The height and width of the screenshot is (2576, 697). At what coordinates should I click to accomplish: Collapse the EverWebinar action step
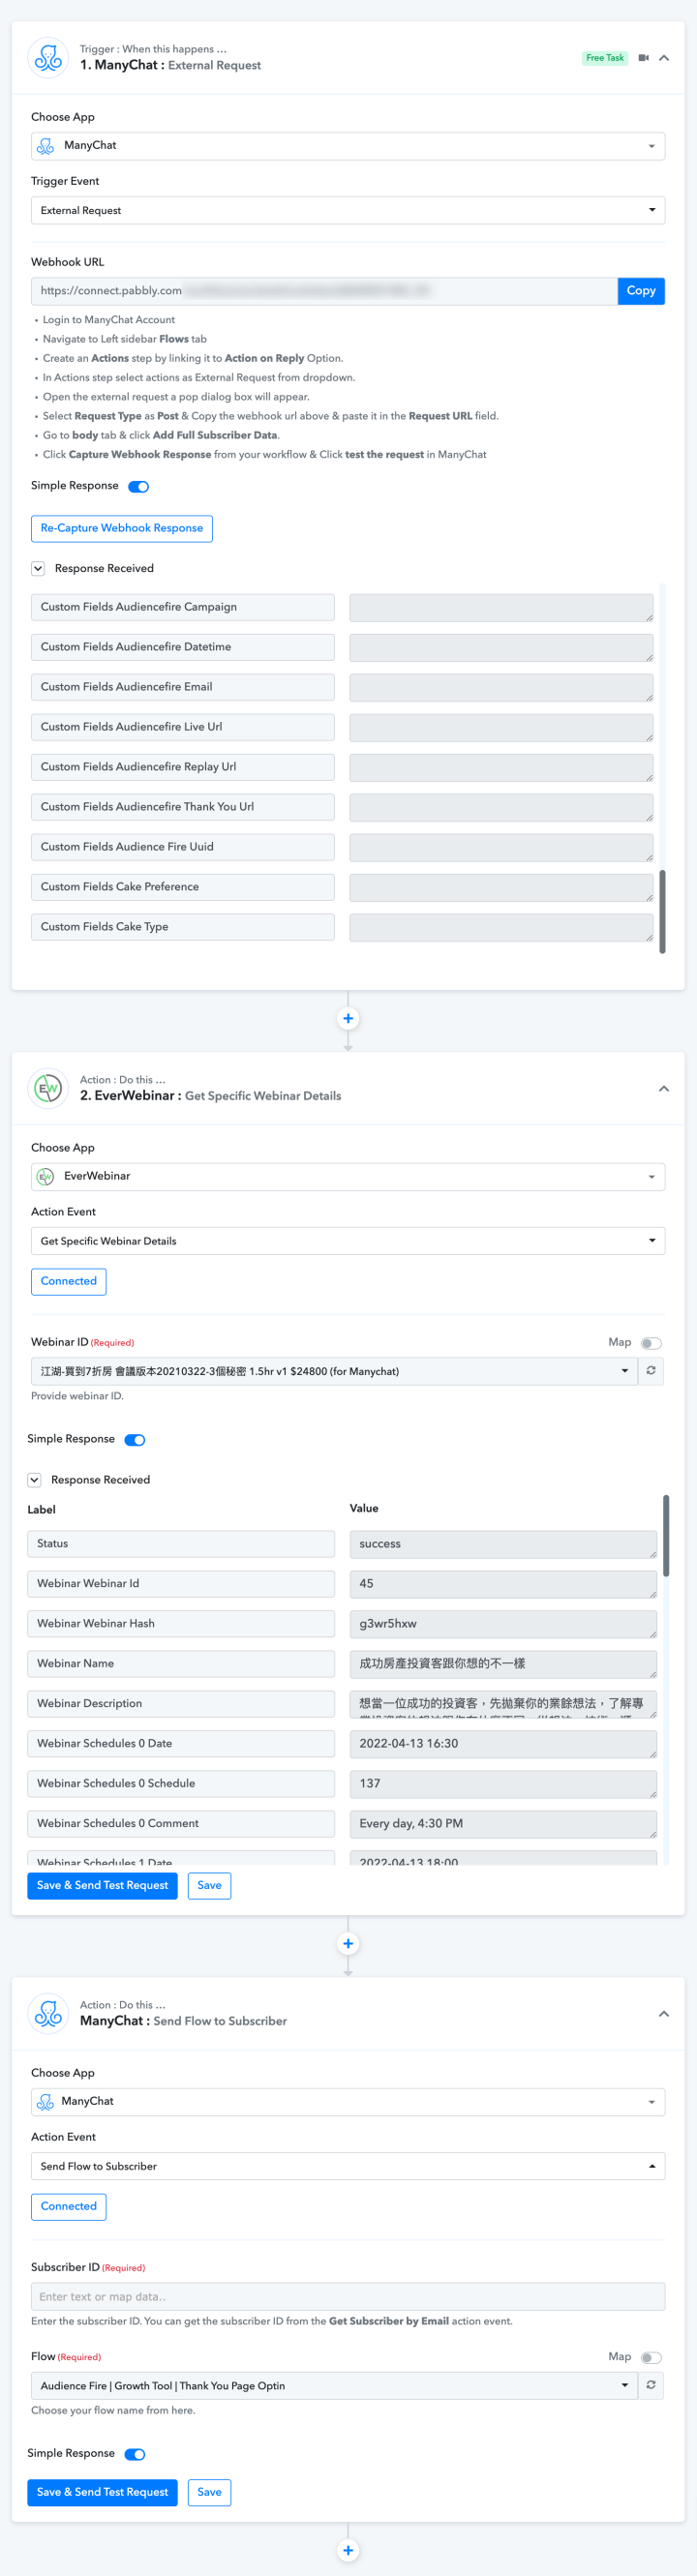(664, 1088)
